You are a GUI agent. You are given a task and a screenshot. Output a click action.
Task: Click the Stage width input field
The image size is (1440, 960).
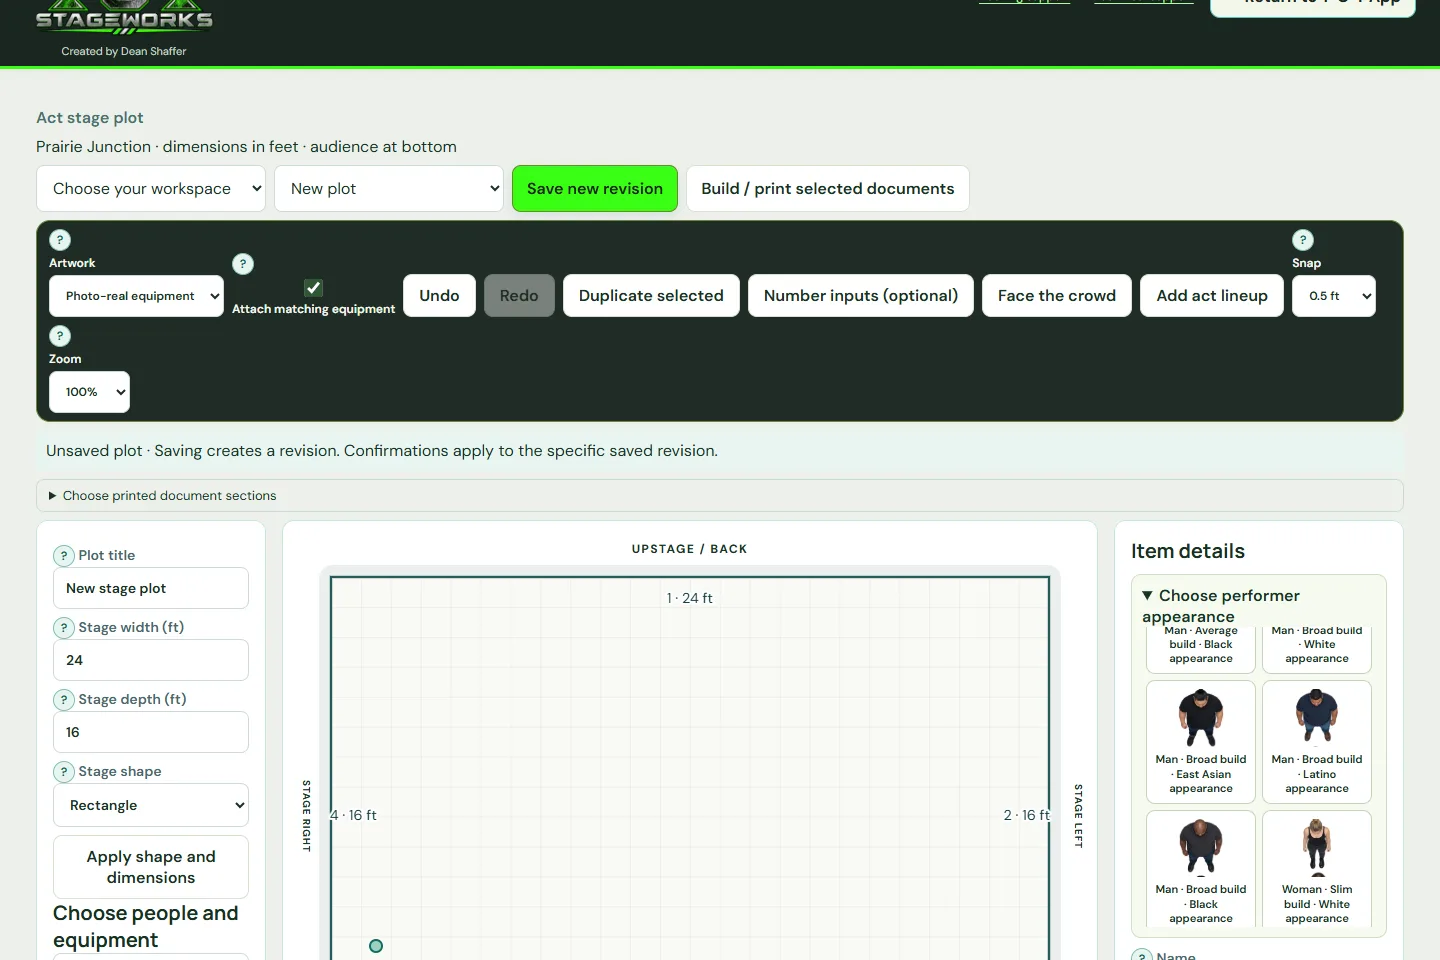click(151, 660)
